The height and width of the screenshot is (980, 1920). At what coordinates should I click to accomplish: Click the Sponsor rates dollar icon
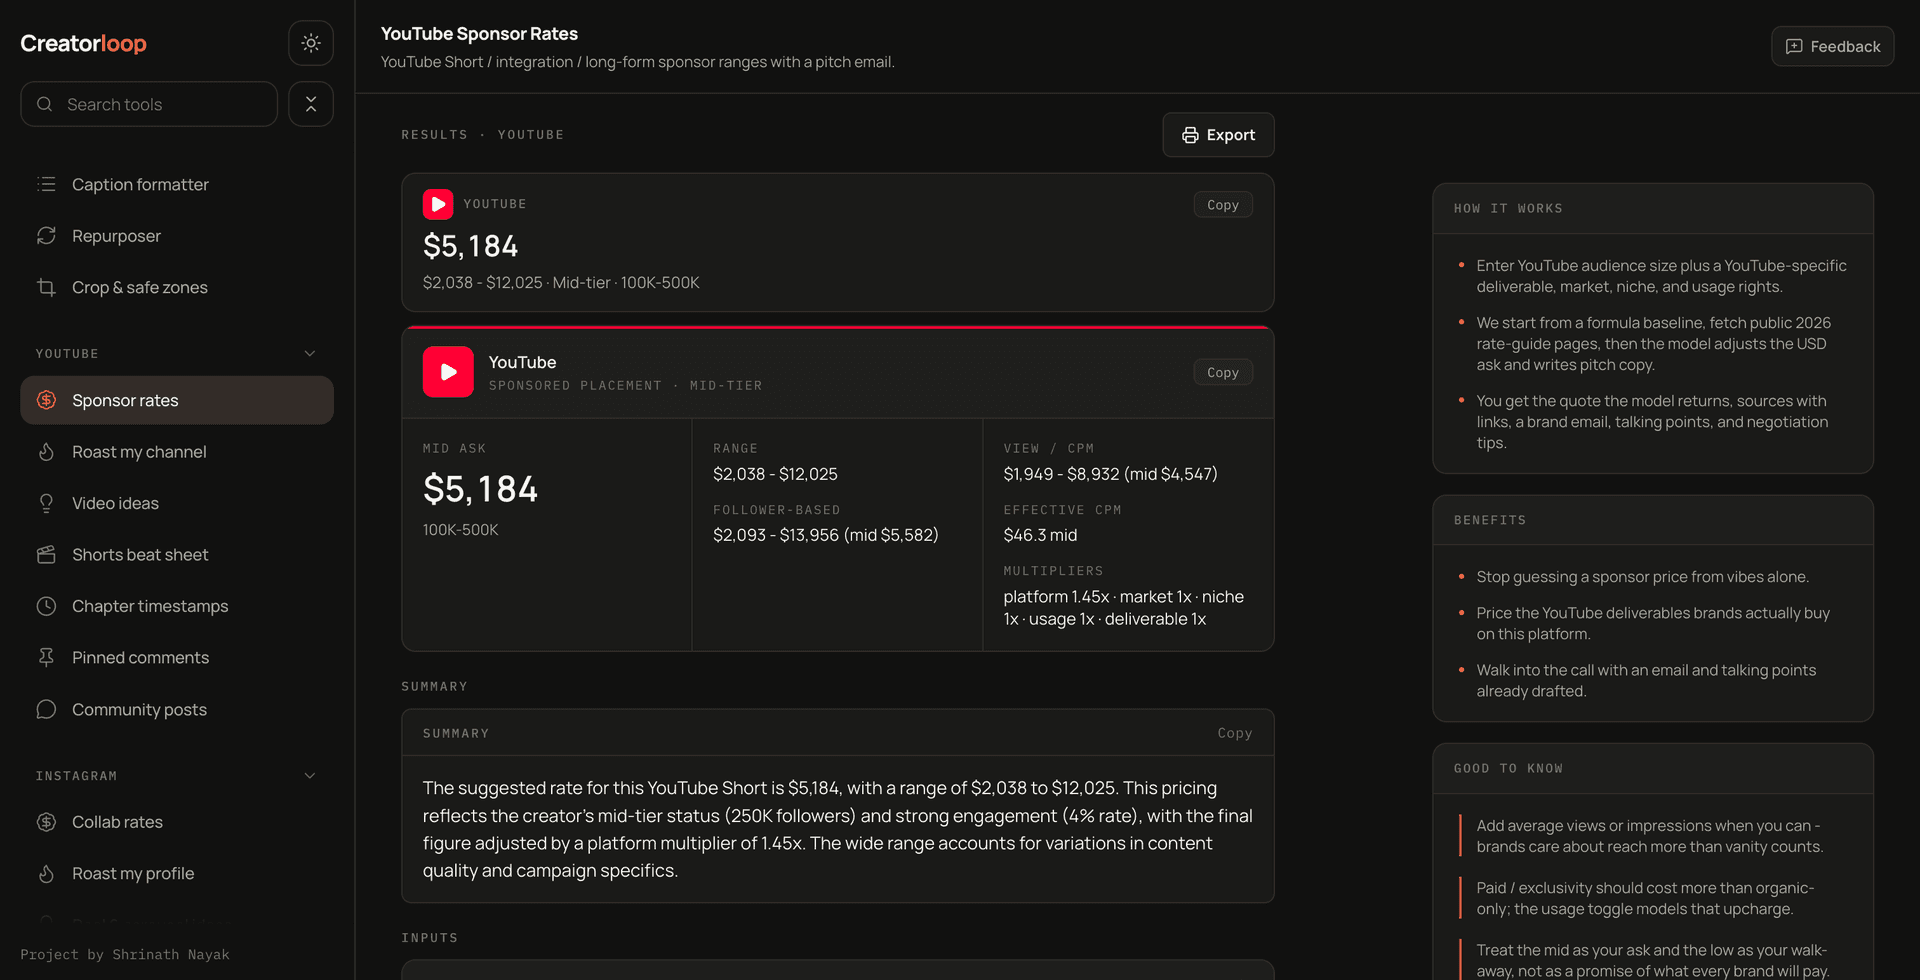coord(46,400)
